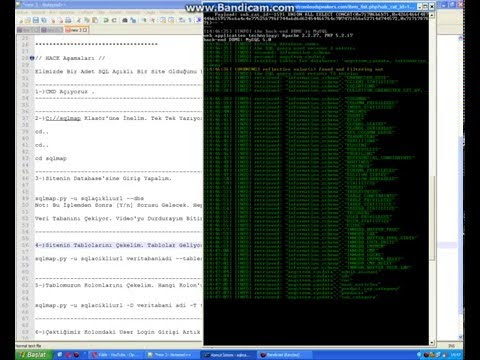Switch to the second Notepad++ document tab

coord(52,30)
